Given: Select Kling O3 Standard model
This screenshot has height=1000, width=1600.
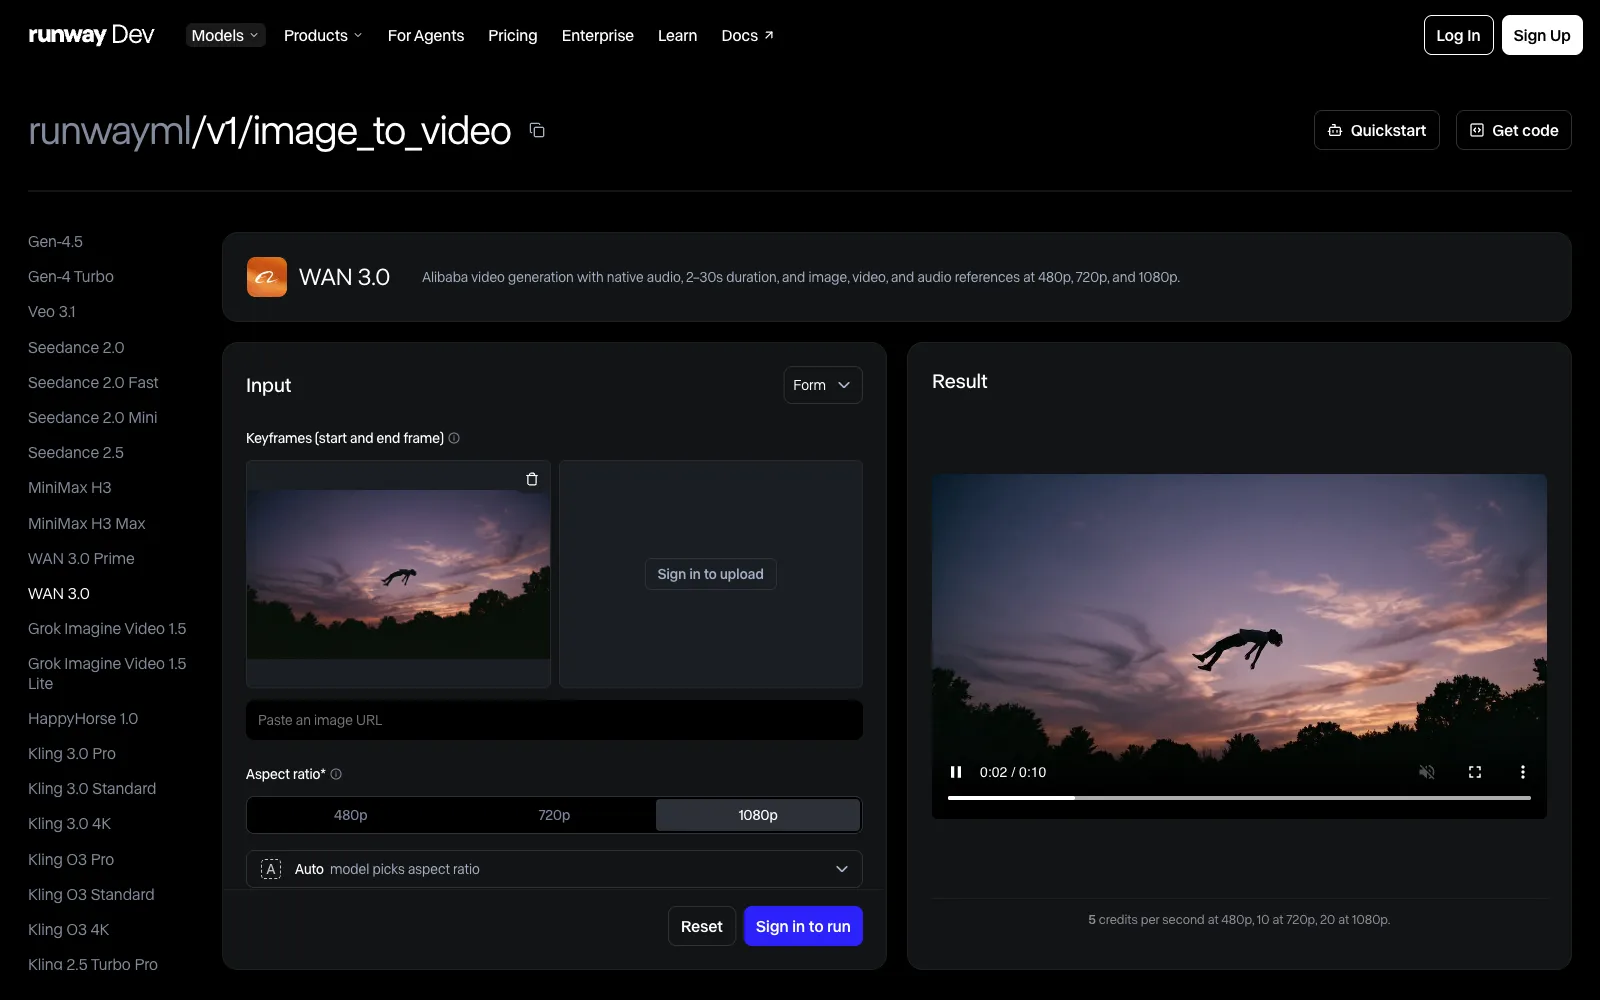Looking at the screenshot, I should click(x=91, y=894).
